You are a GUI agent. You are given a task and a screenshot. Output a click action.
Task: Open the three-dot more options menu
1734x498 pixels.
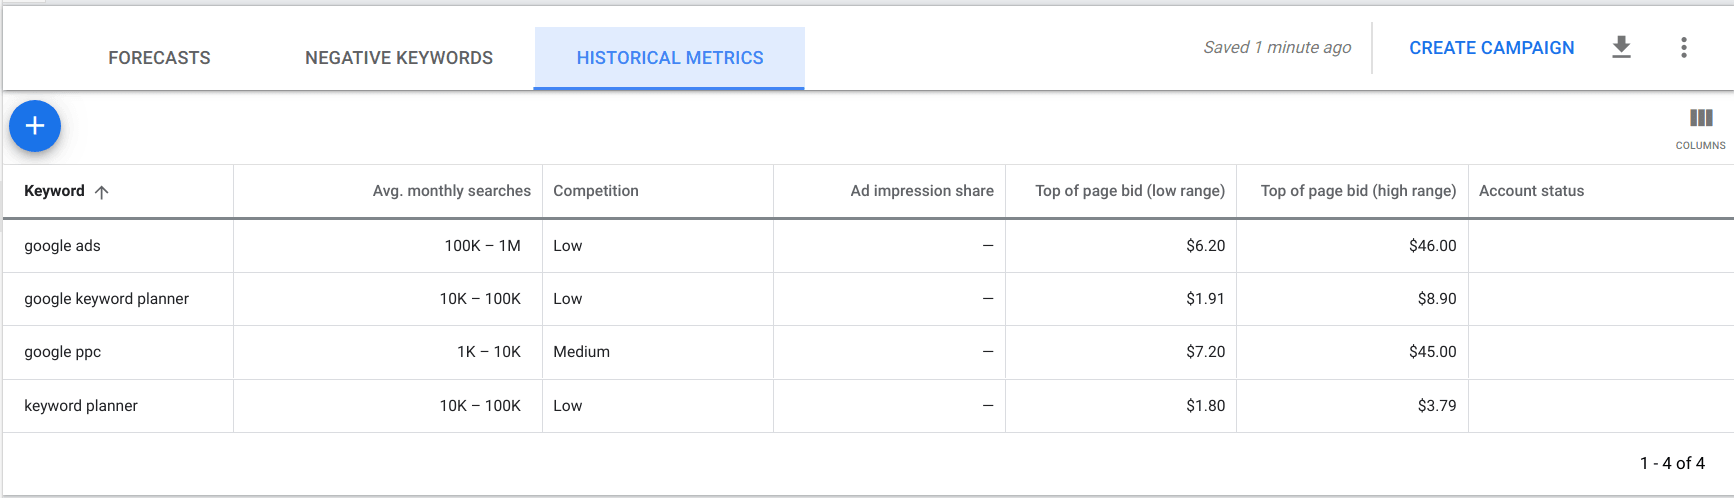[1684, 47]
